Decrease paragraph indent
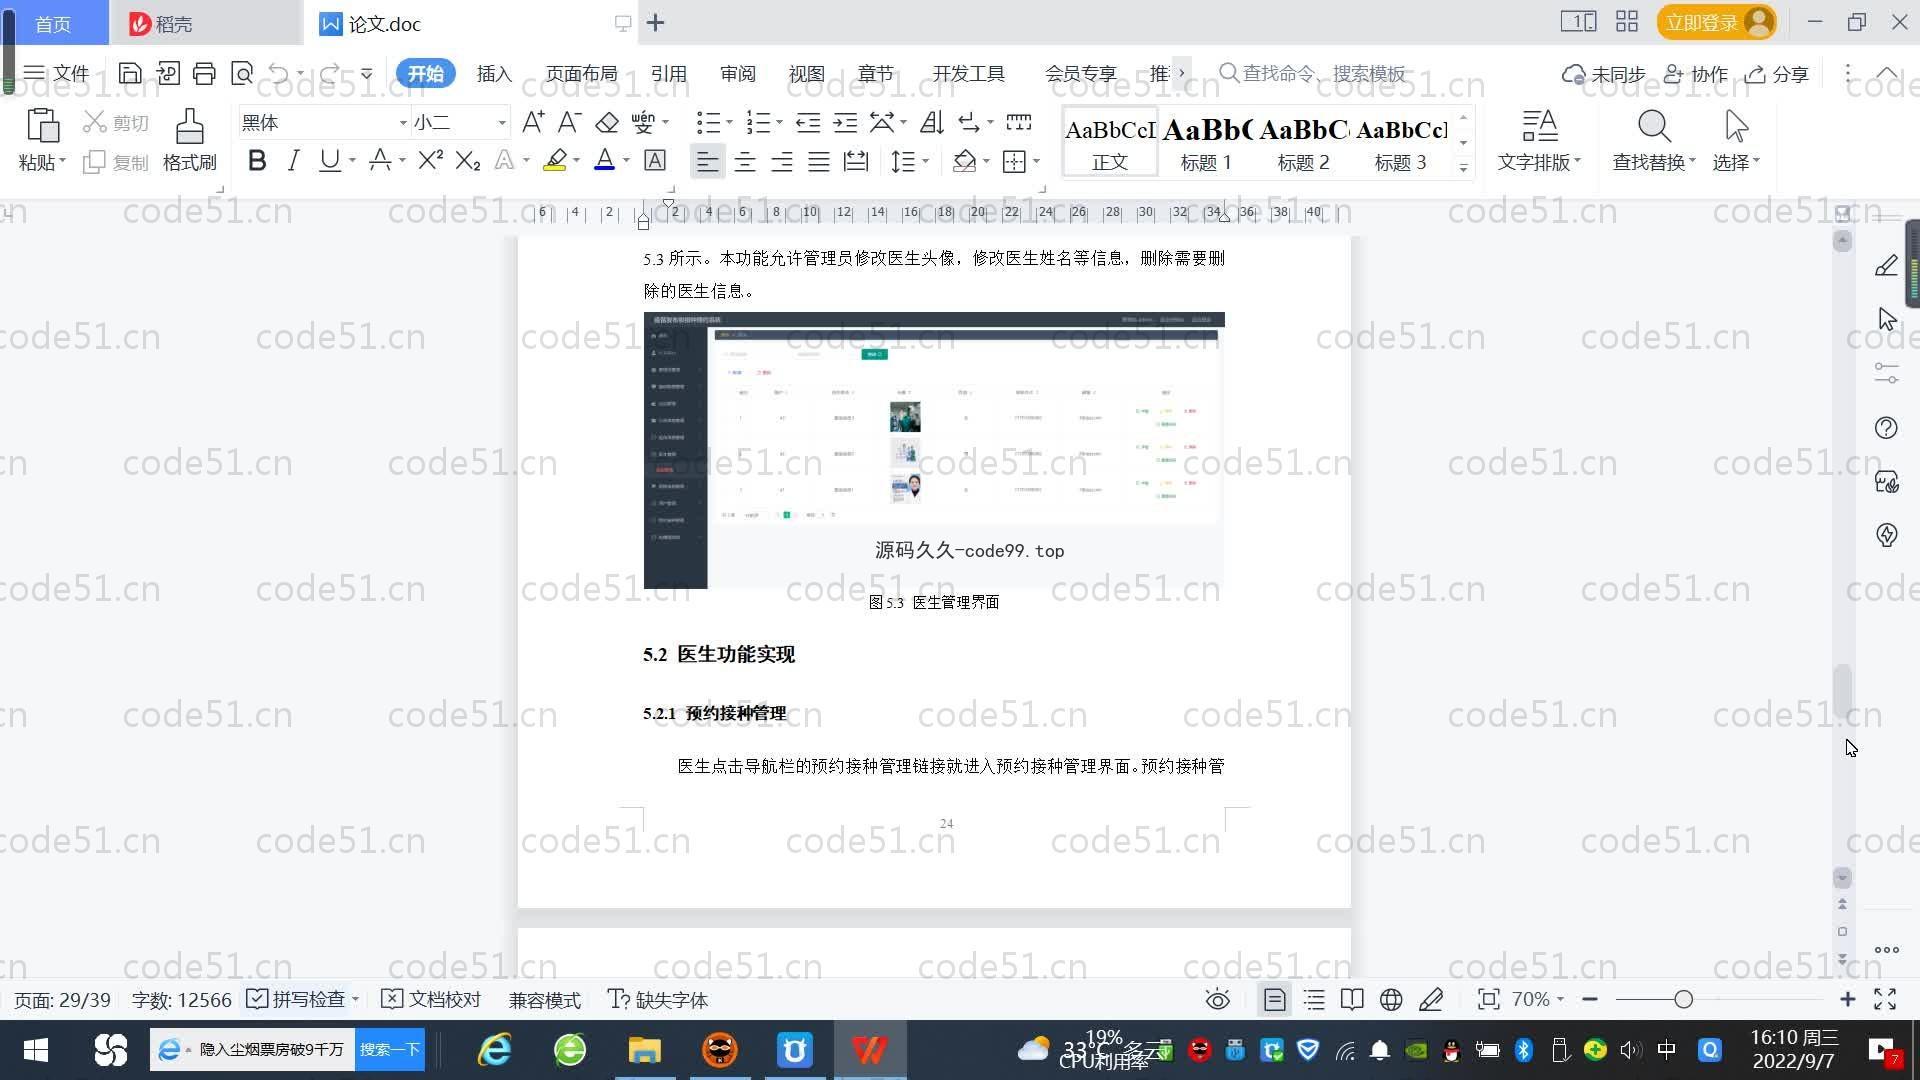Viewport: 1920px width, 1080px height. (x=807, y=122)
